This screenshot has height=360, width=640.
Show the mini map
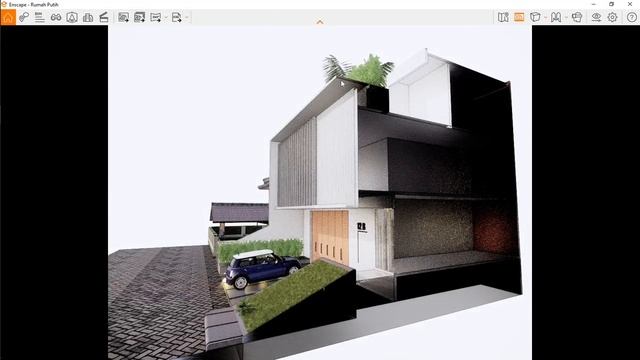click(503, 17)
